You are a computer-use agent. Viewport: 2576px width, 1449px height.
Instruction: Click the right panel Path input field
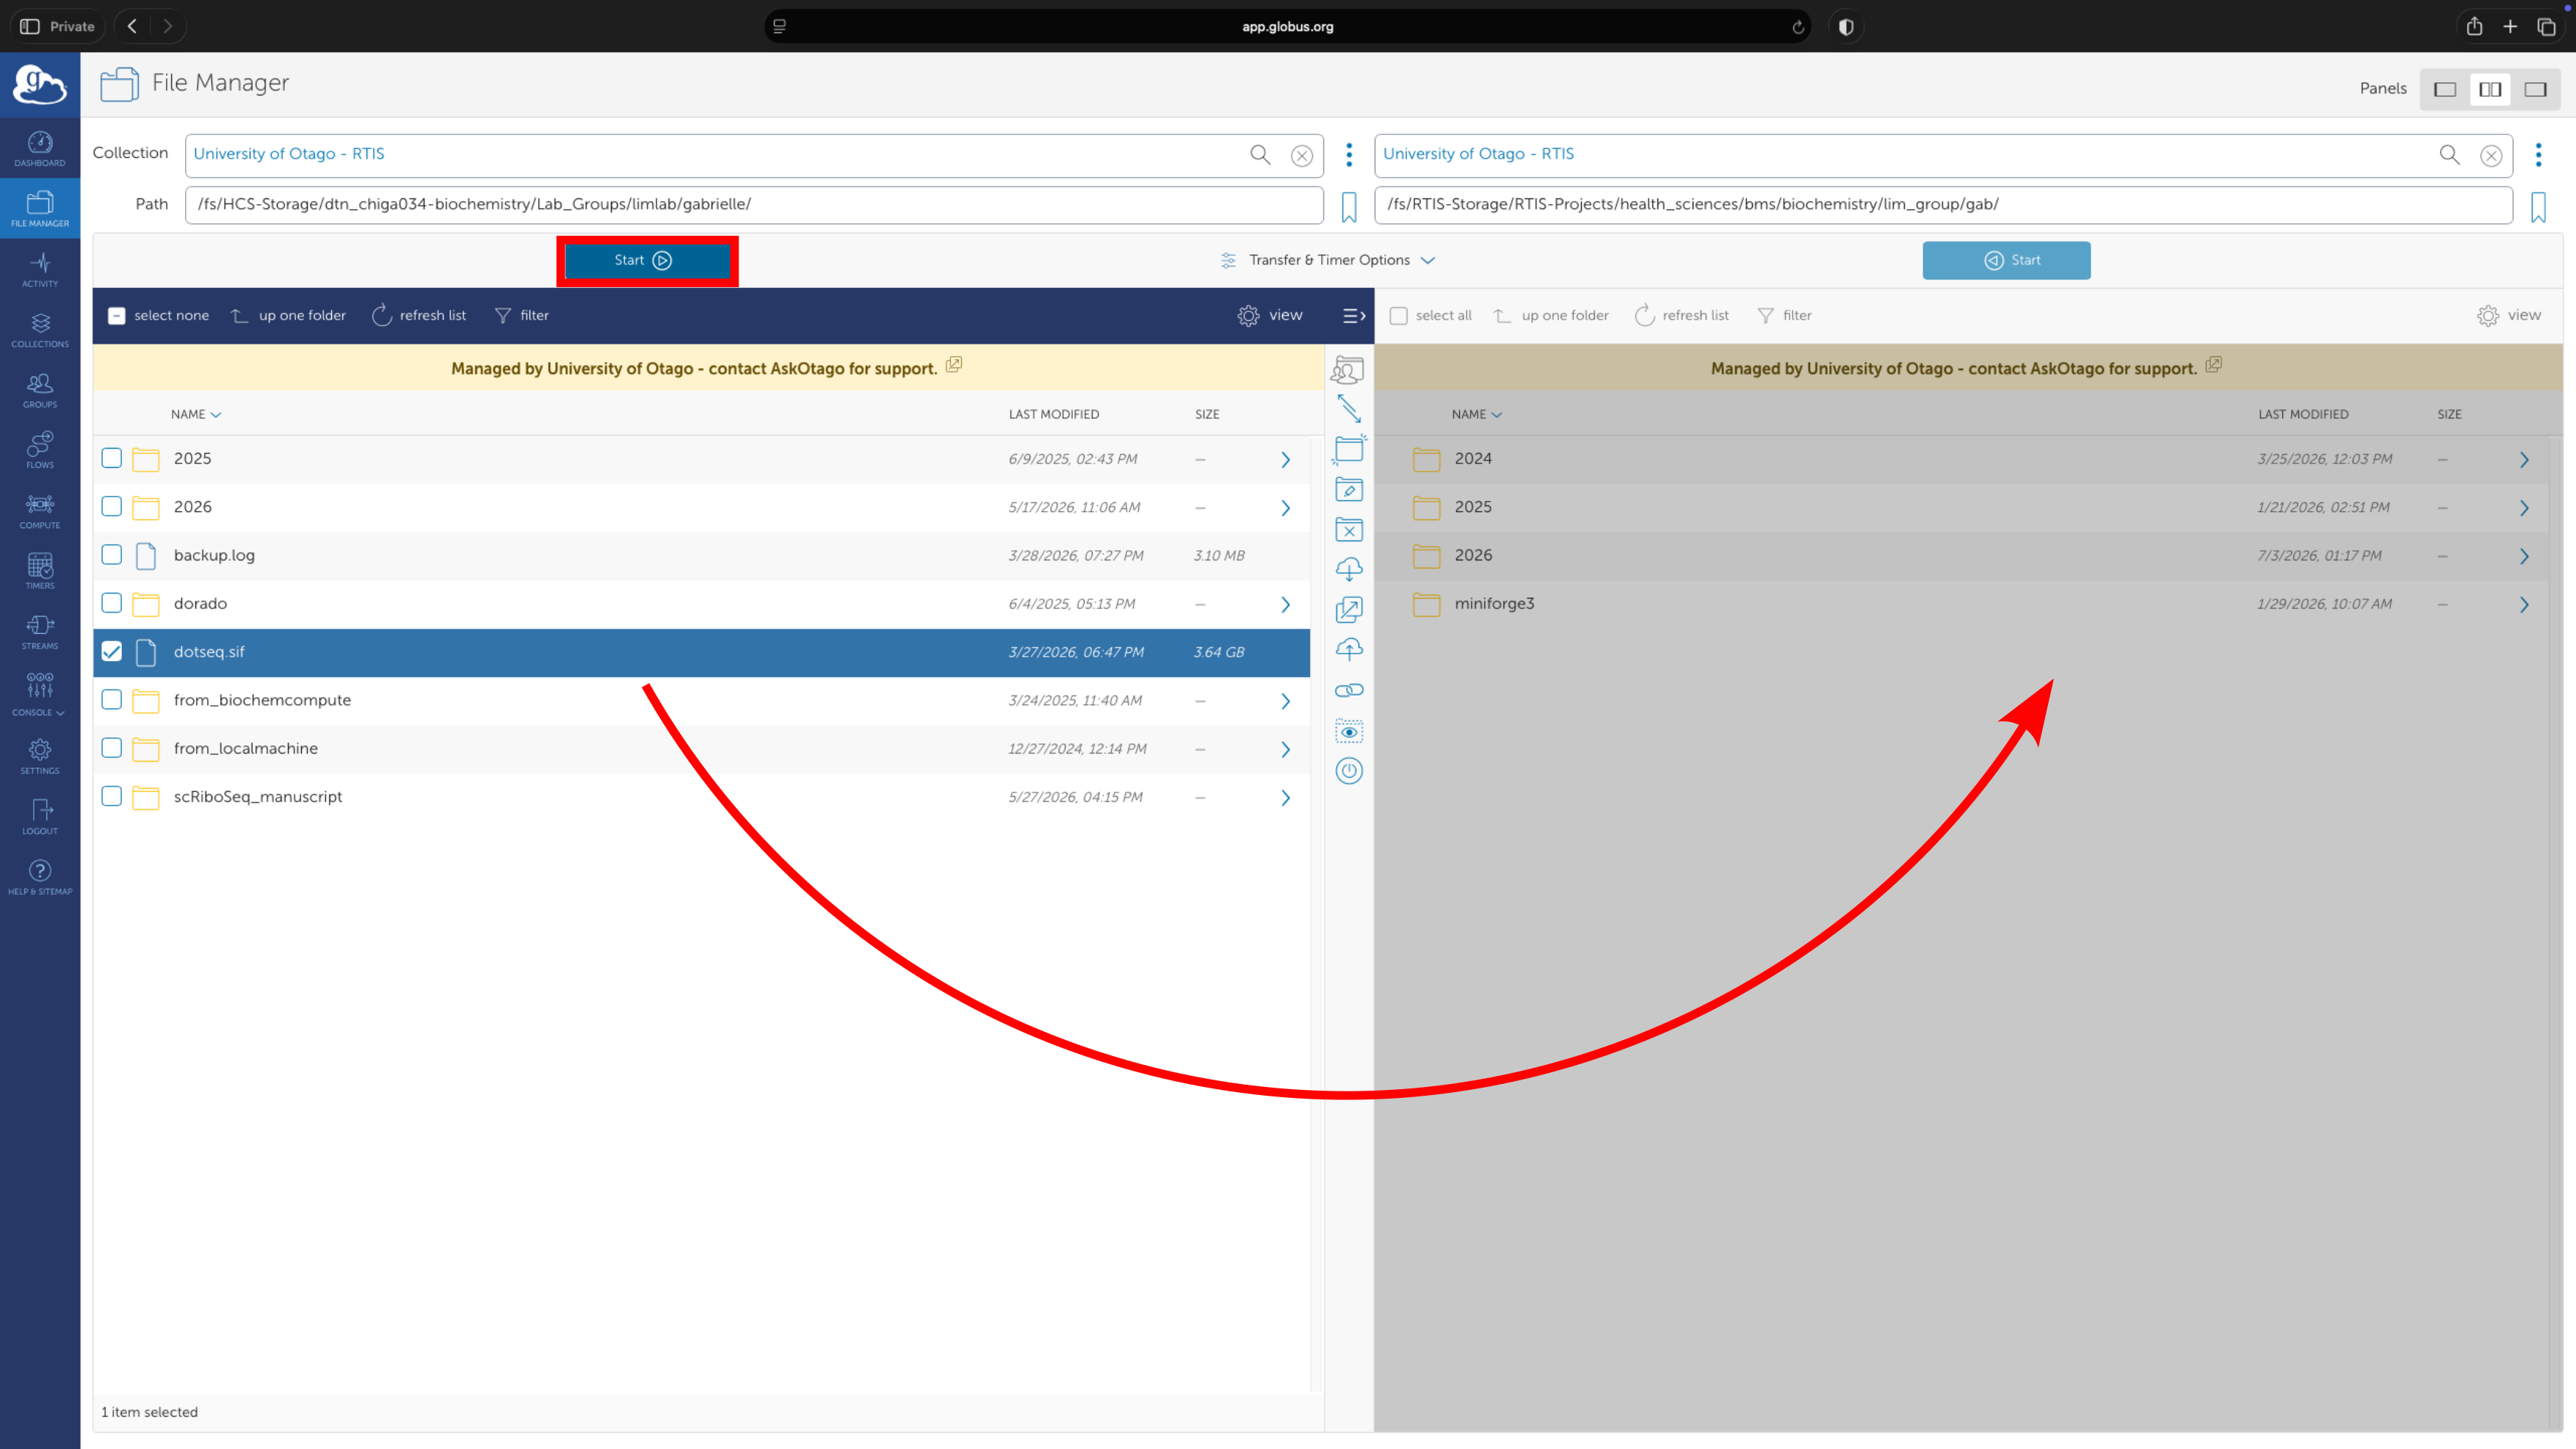[1943, 205]
